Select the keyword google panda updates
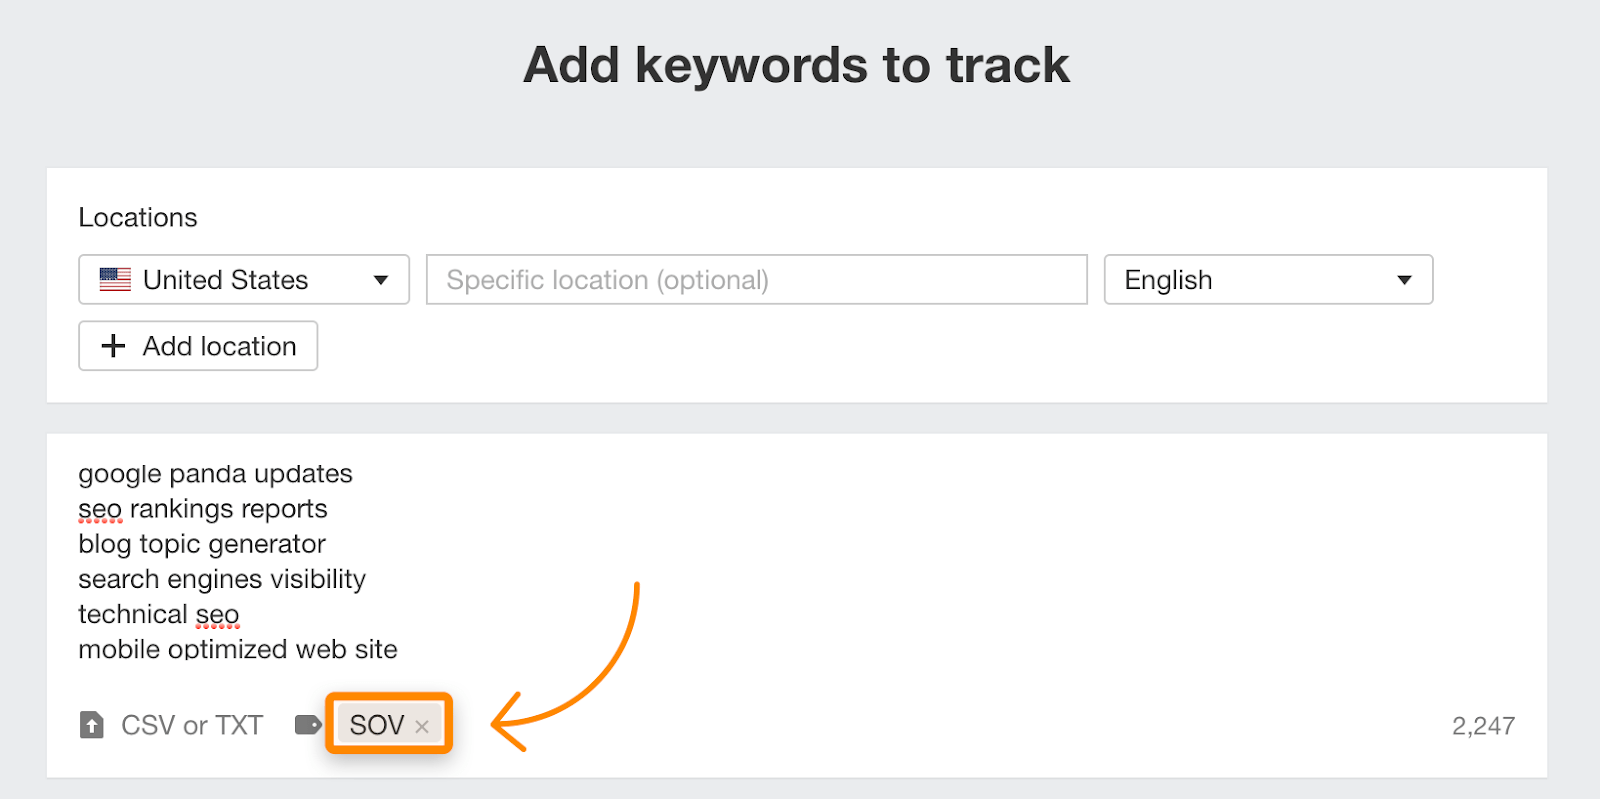 pos(215,473)
